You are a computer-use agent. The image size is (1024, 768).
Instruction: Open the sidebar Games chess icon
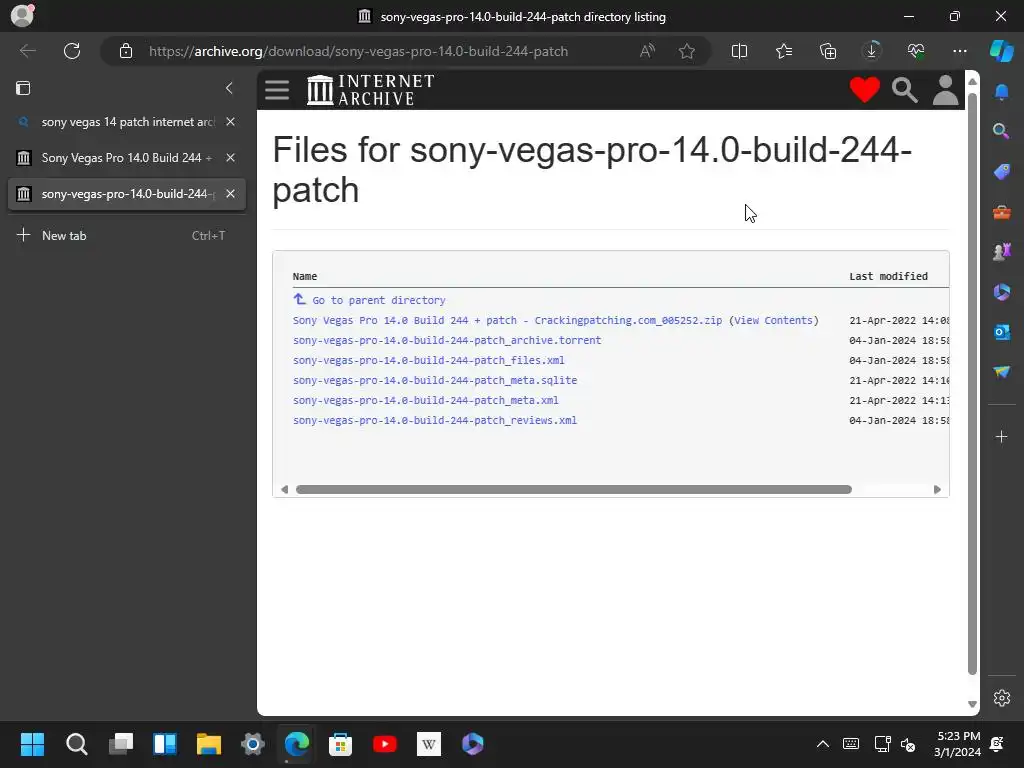(x=1001, y=251)
